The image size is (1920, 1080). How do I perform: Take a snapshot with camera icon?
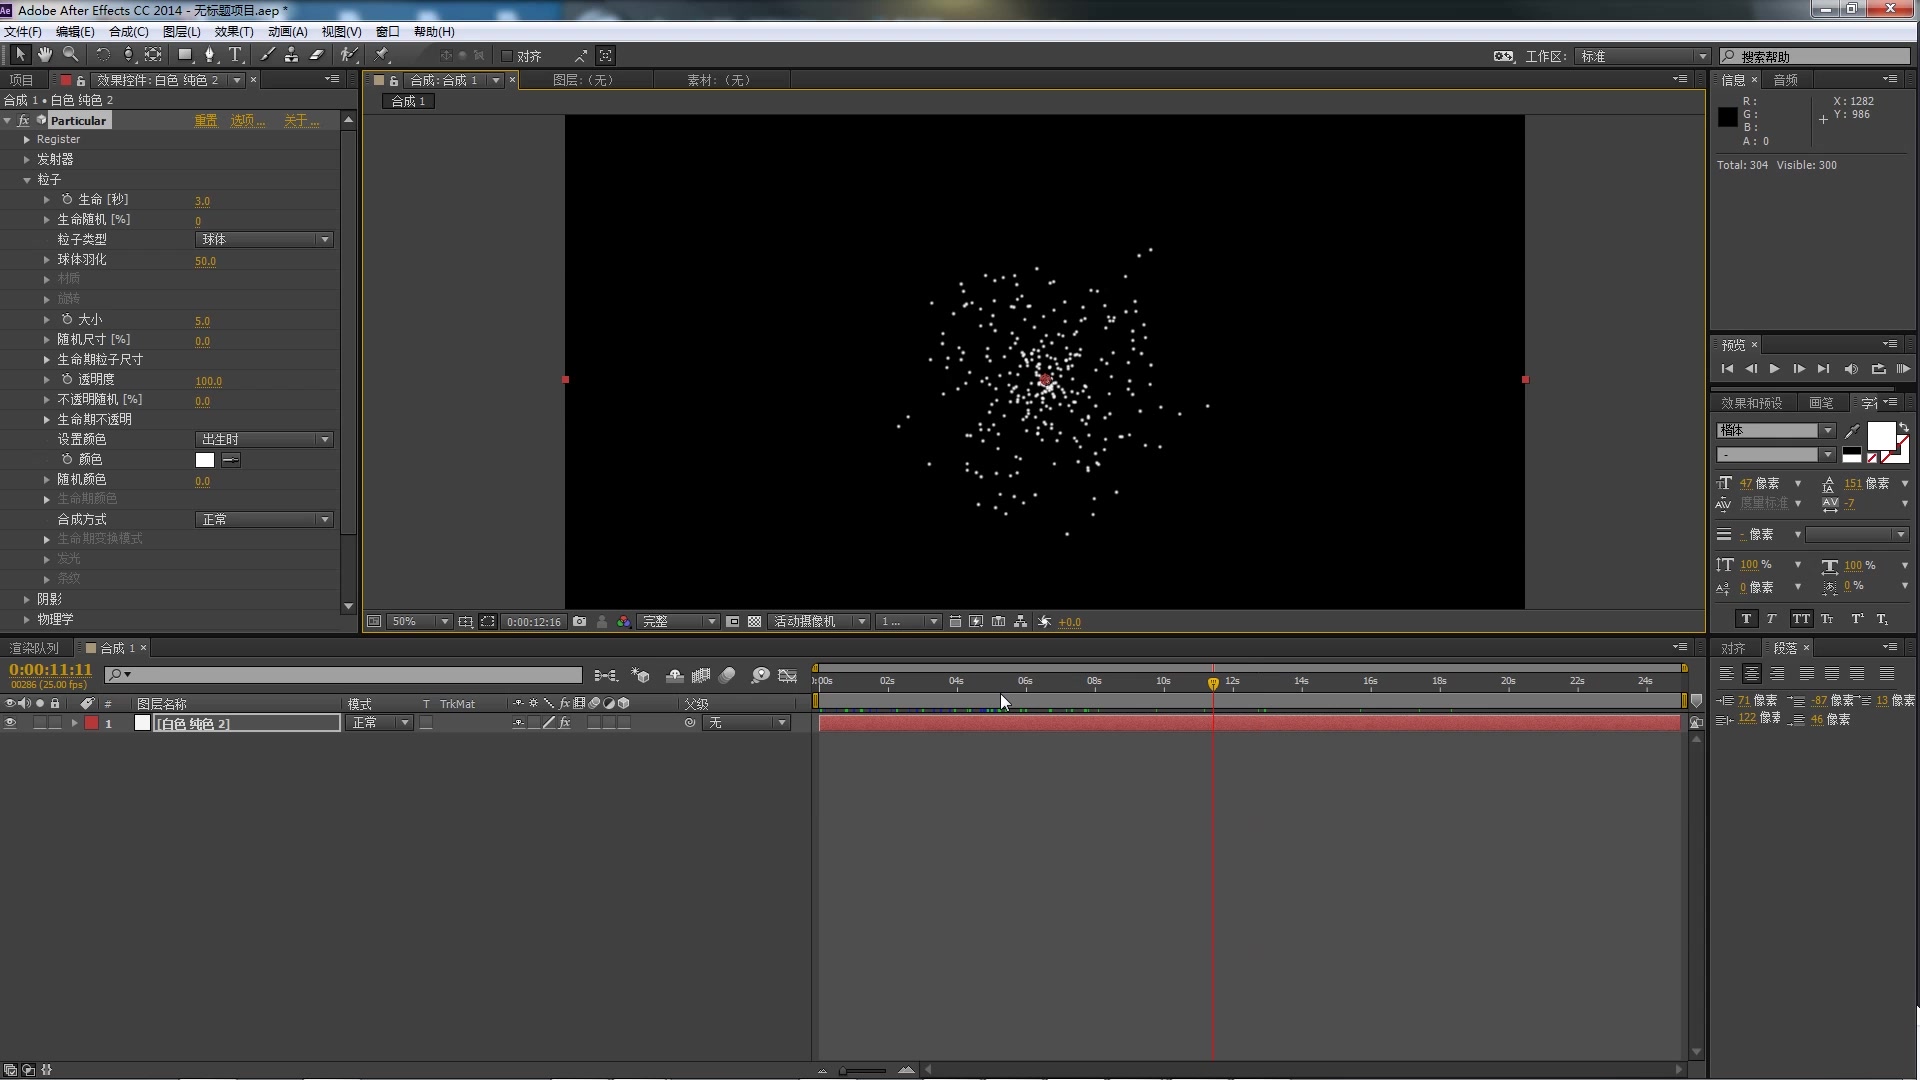coord(579,622)
